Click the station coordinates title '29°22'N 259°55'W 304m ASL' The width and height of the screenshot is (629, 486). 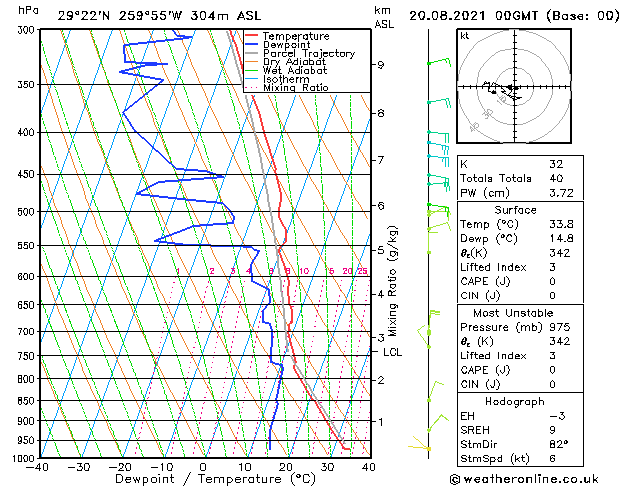[x=159, y=16]
